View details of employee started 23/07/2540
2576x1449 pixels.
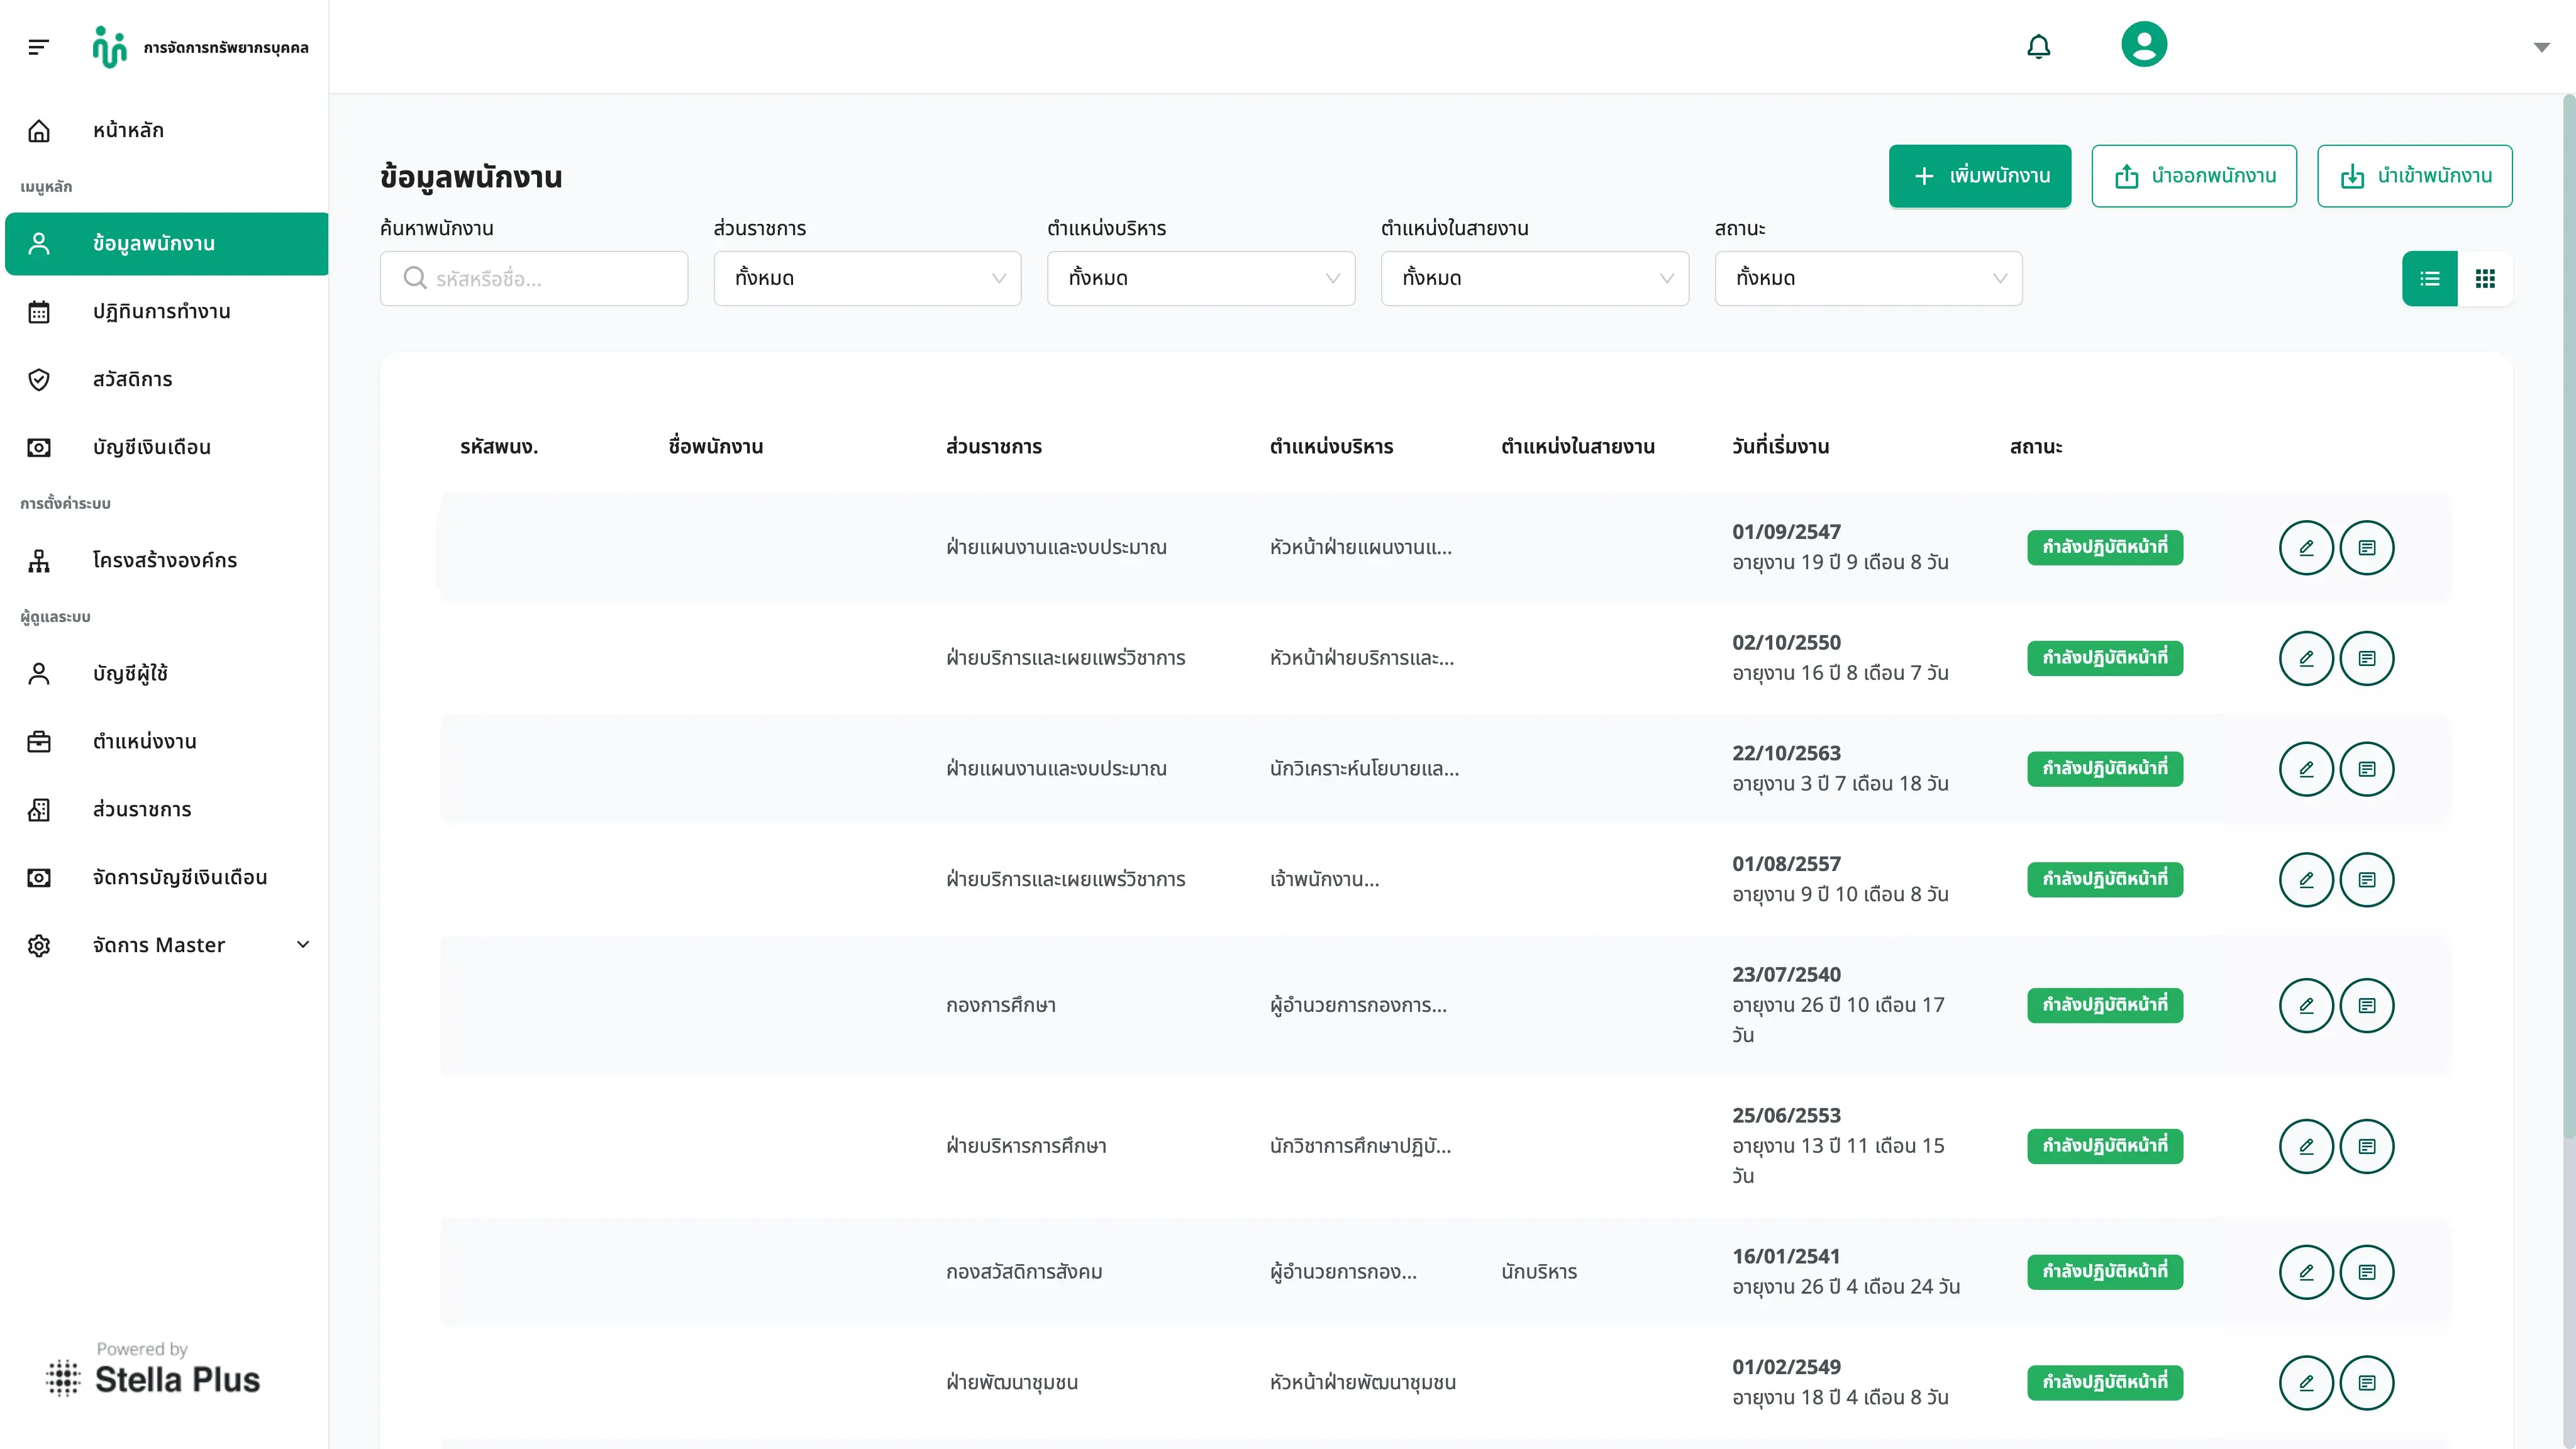(2367, 1005)
